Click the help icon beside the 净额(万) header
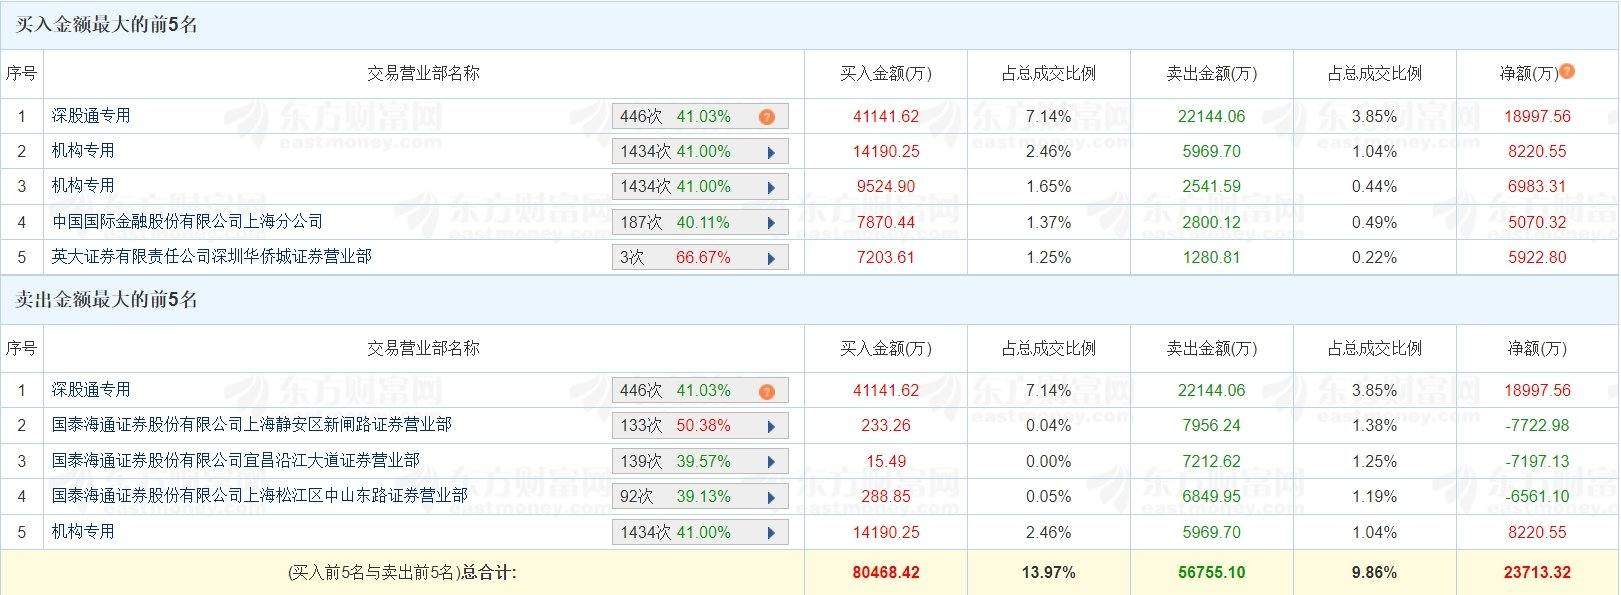This screenshot has height=595, width=1621. (1567, 71)
